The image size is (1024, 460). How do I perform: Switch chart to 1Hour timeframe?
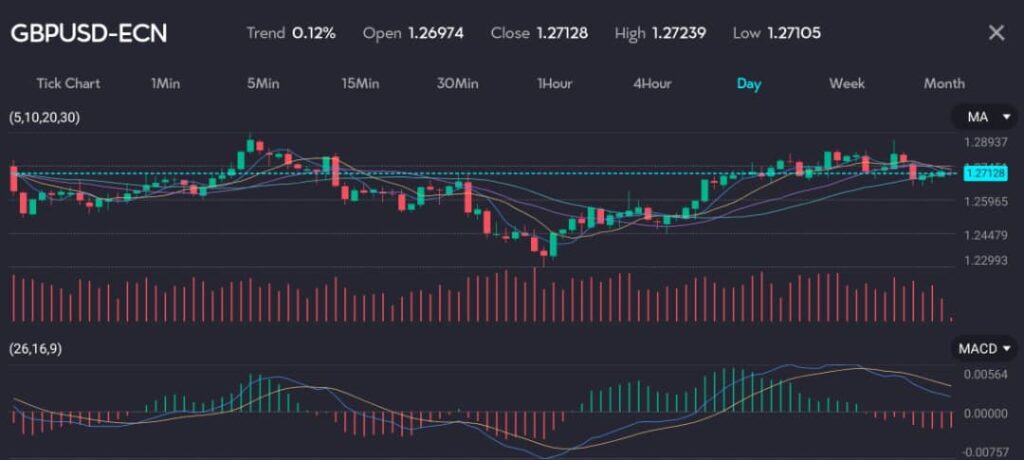(554, 83)
